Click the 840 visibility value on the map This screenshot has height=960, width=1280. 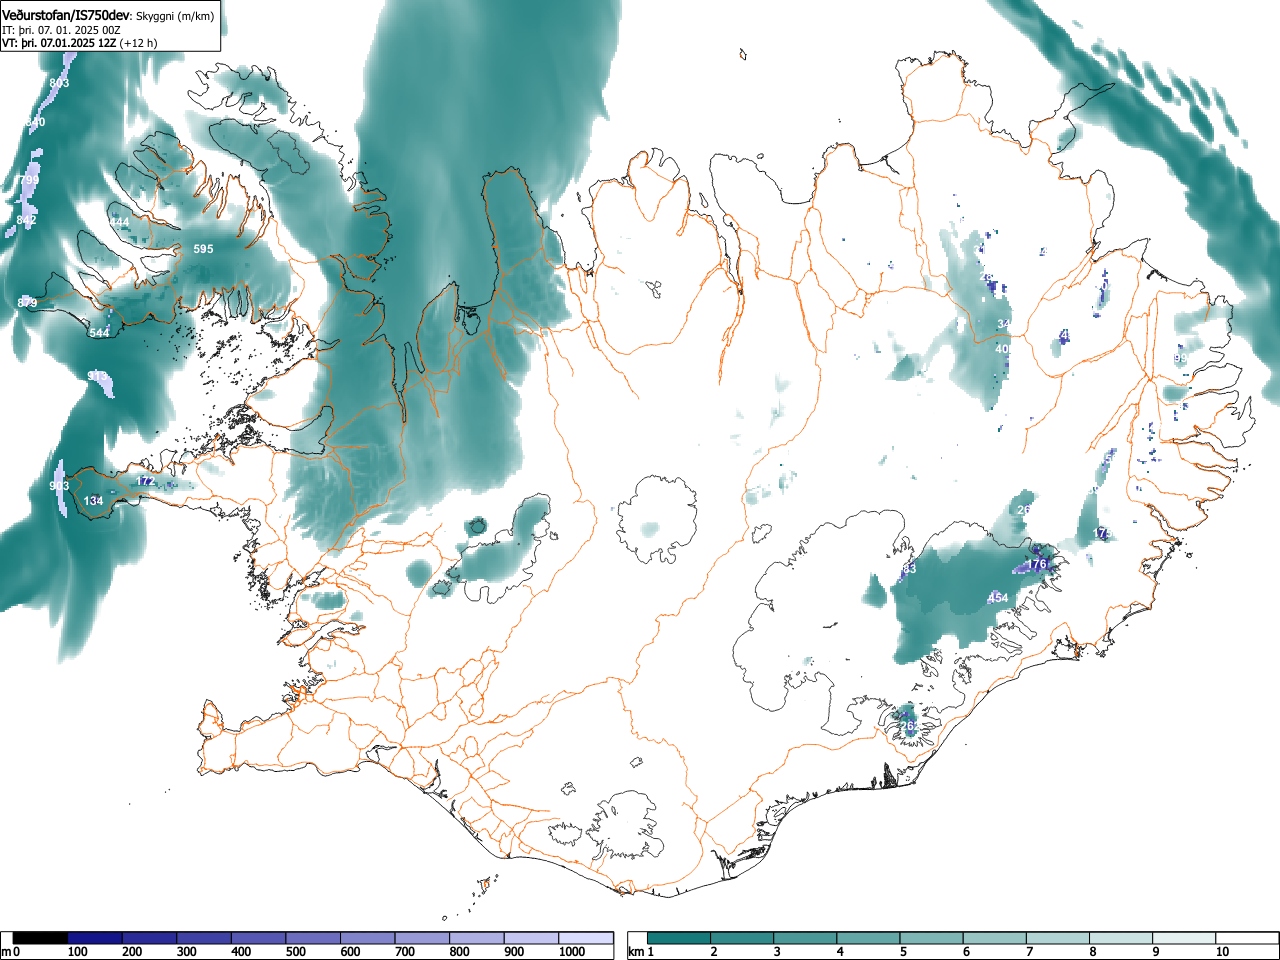(x=35, y=122)
